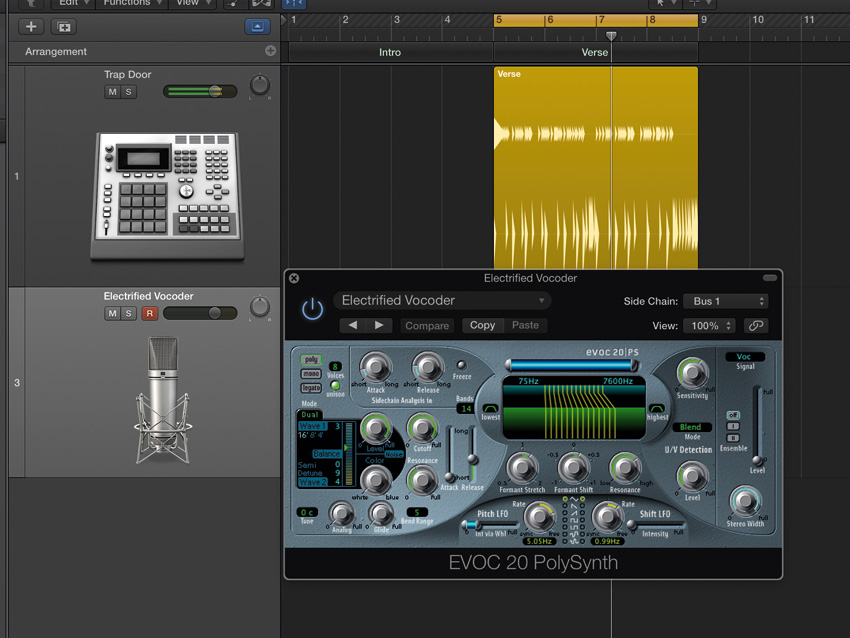Select legato mode in the vocoder
The width and height of the screenshot is (850, 638).
click(x=311, y=388)
